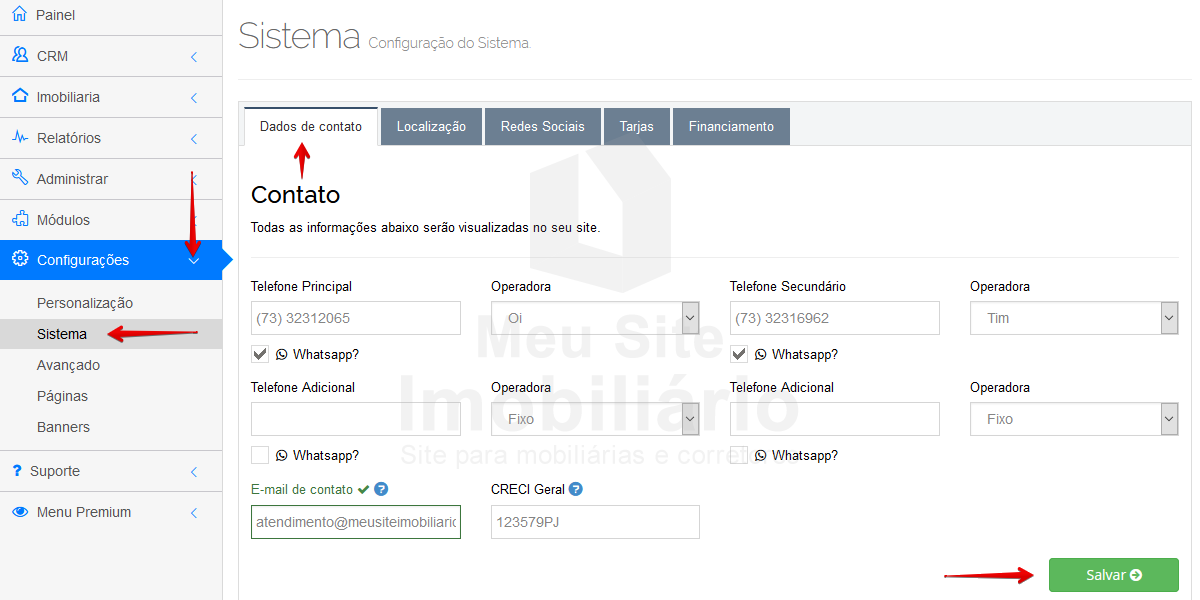Open Operadora dropdown showing Oi
Image resolution: width=1200 pixels, height=600 pixels.
595,318
